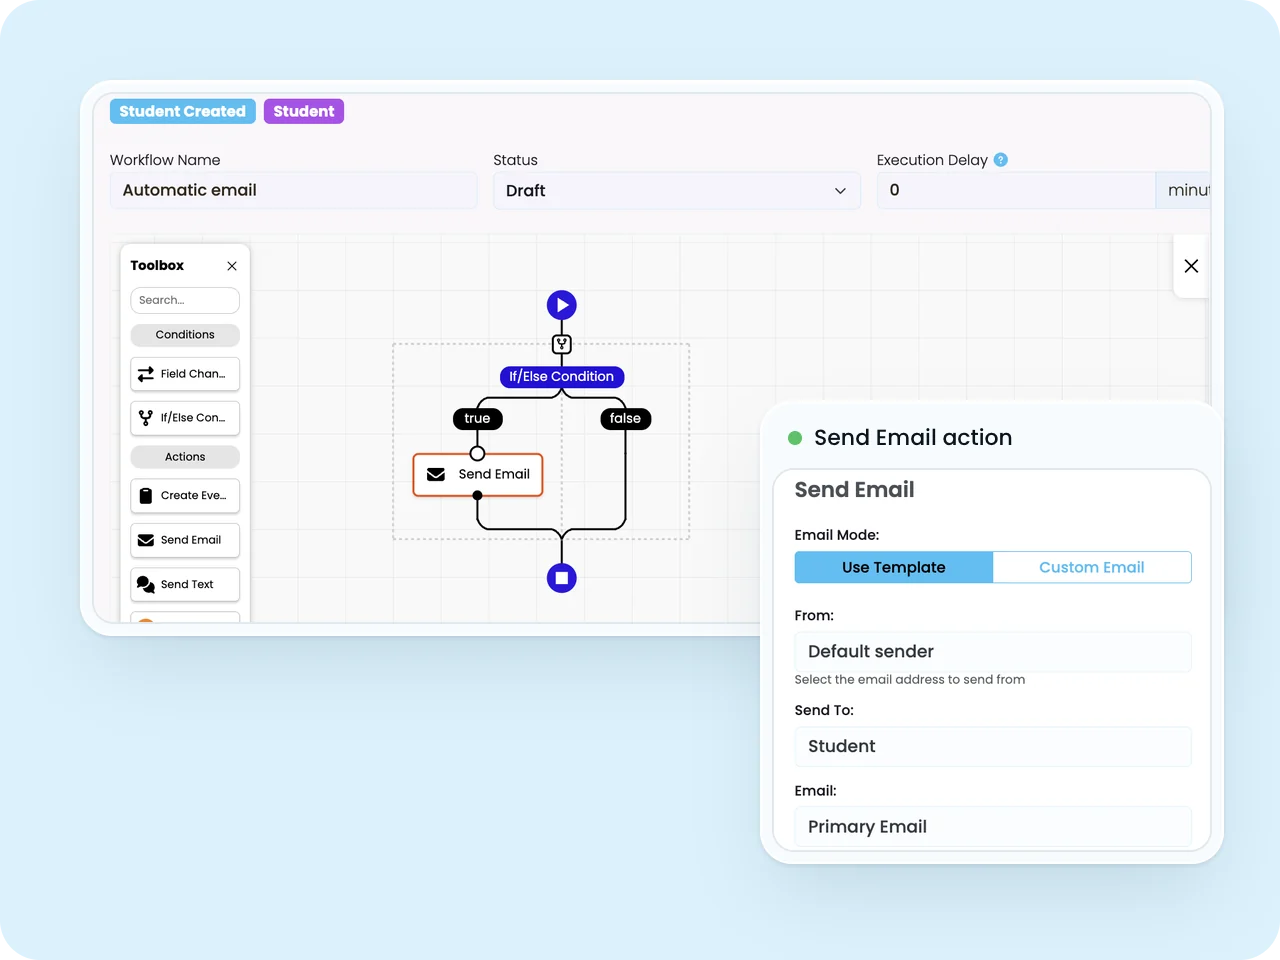Click the Student Created tag
The height and width of the screenshot is (960, 1280).
[183, 111]
